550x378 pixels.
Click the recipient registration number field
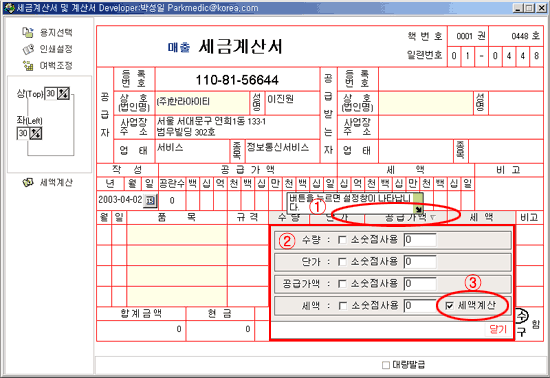[461, 79]
